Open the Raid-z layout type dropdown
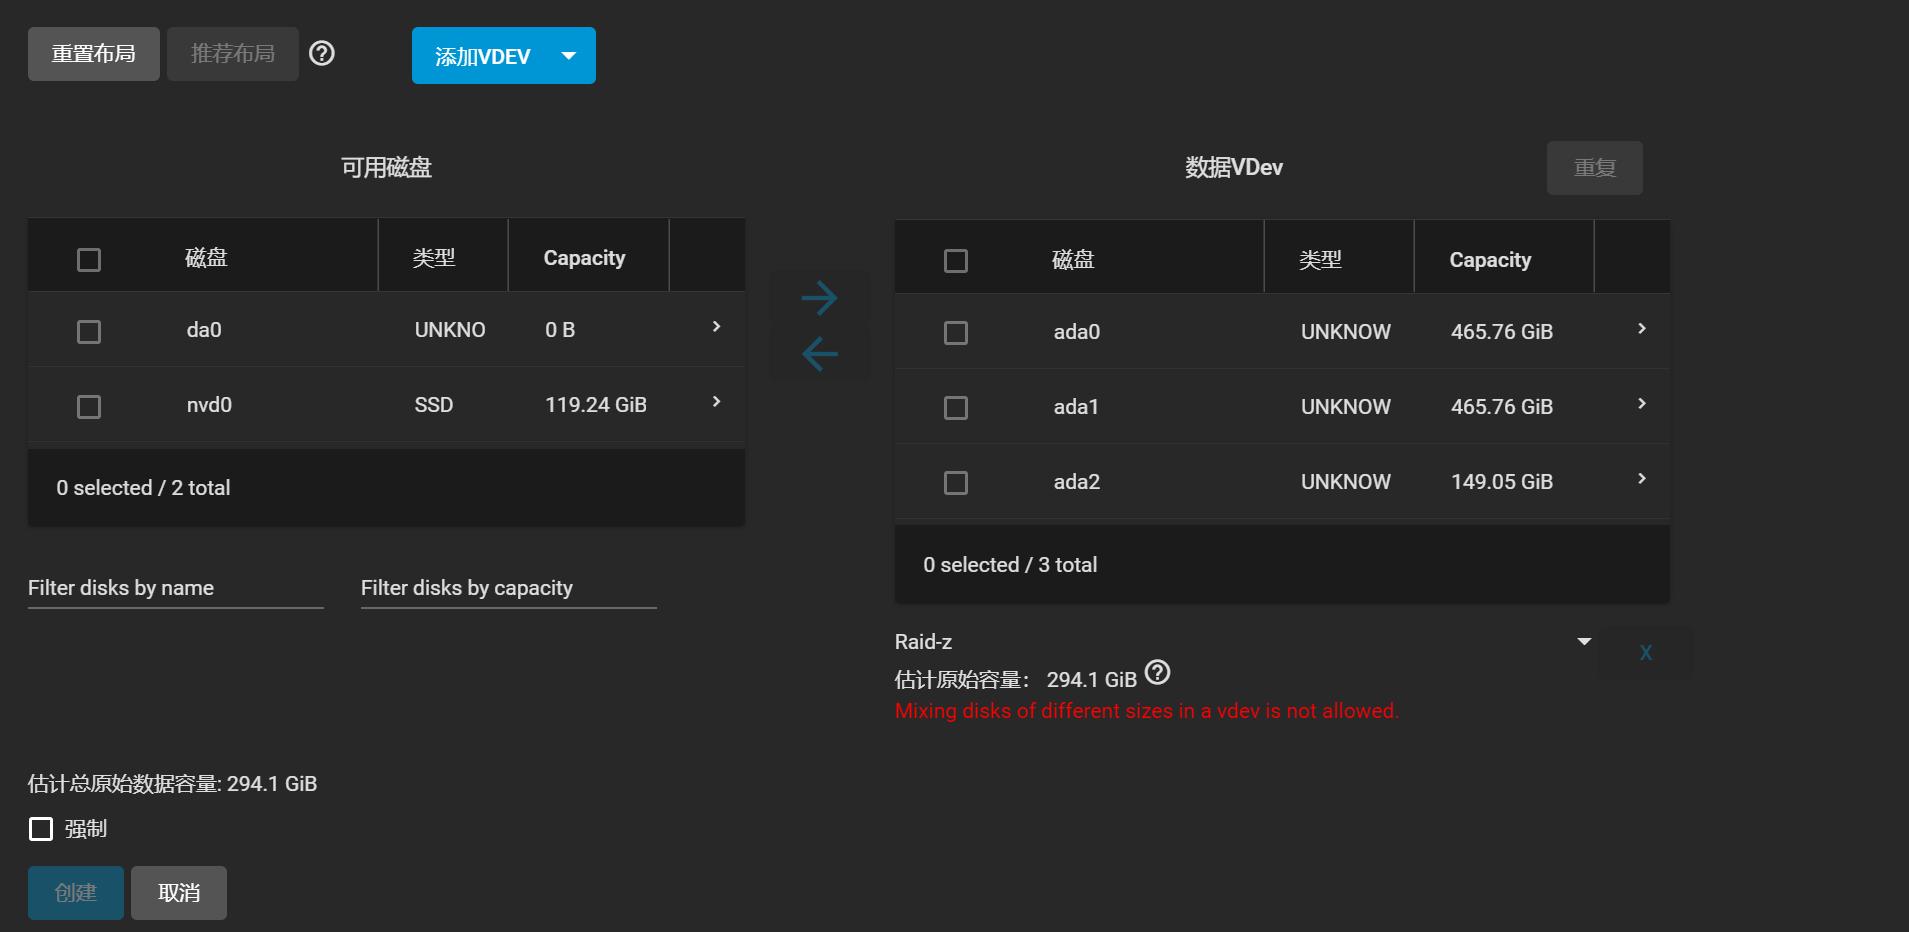1909x932 pixels. [x=1243, y=642]
